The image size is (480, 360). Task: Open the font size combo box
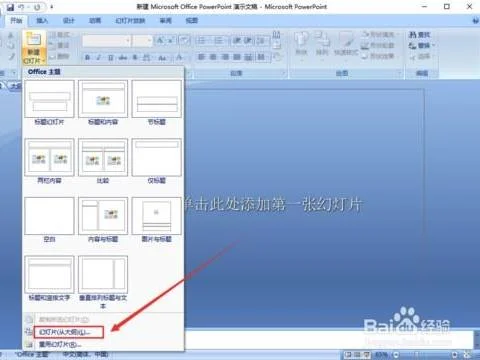[x=143, y=41]
